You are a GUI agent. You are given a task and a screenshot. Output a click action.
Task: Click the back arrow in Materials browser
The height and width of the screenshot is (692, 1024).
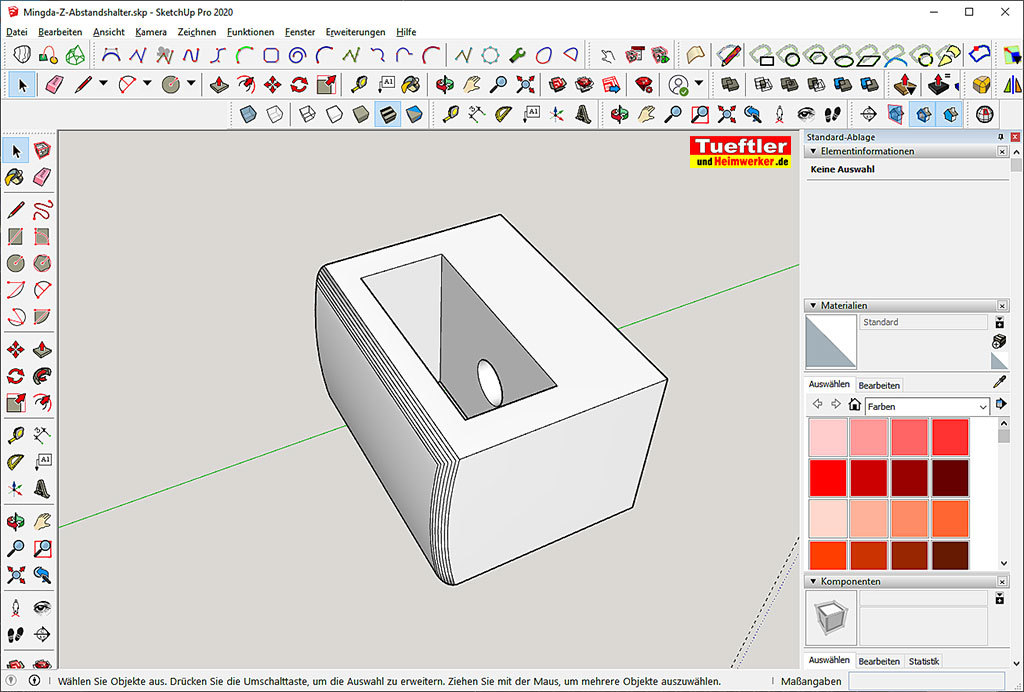[817, 405]
